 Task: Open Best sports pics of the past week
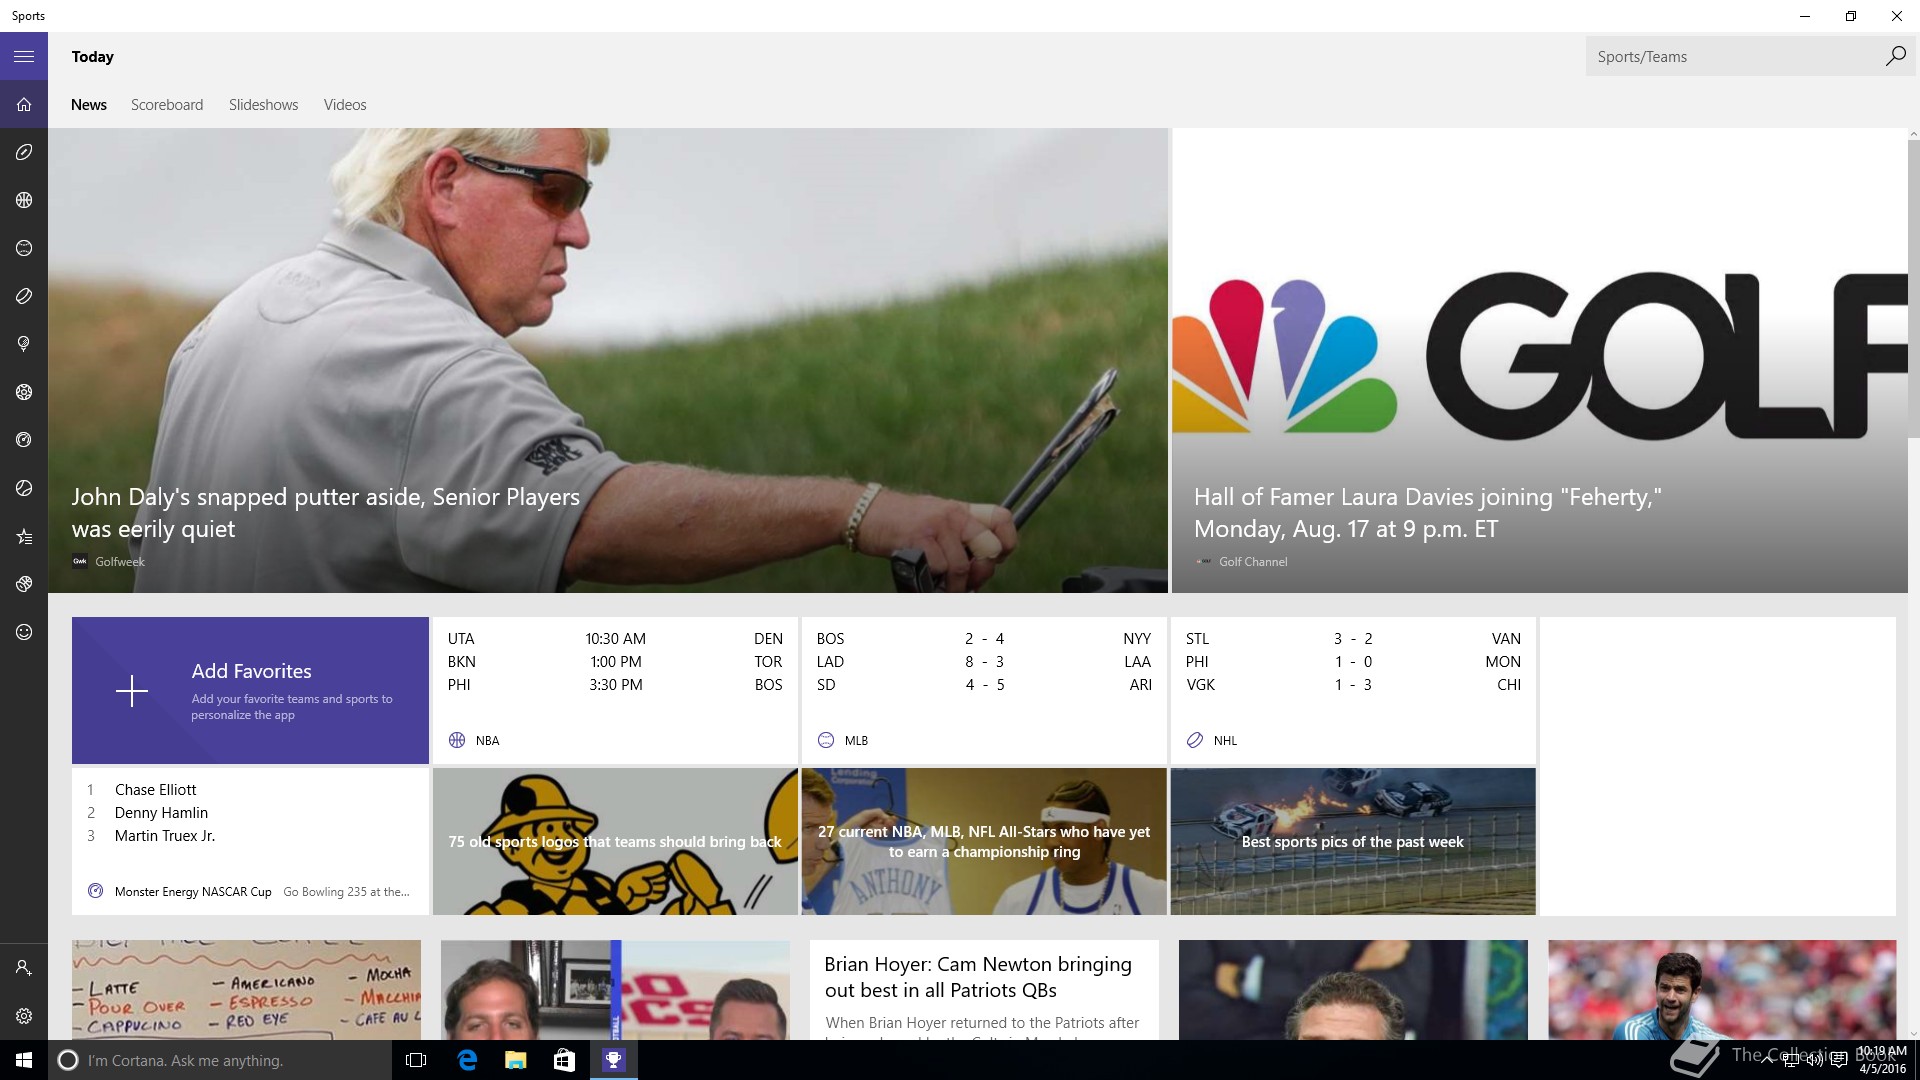(x=1353, y=841)
